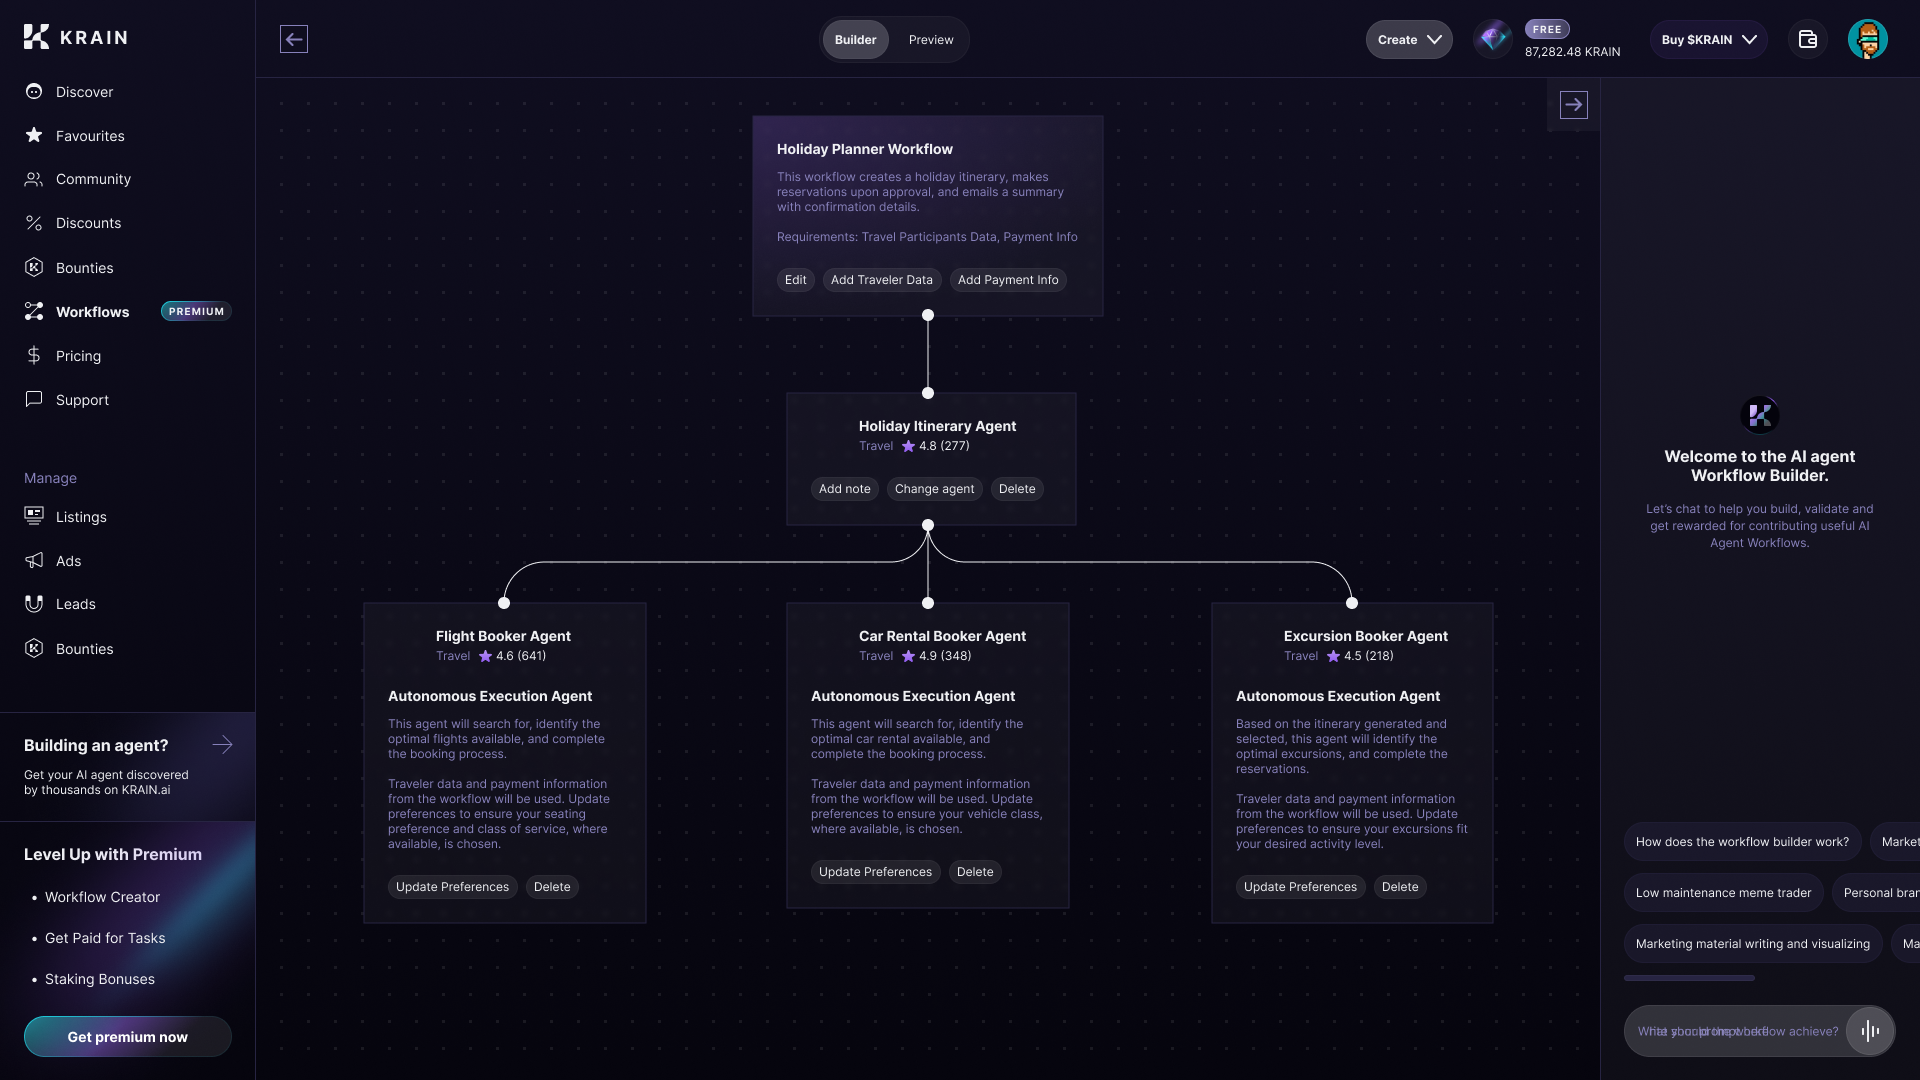Screen dimensions: 1920x1080
Task: Click the gem rewards icon
Action: click(1493, 39)
